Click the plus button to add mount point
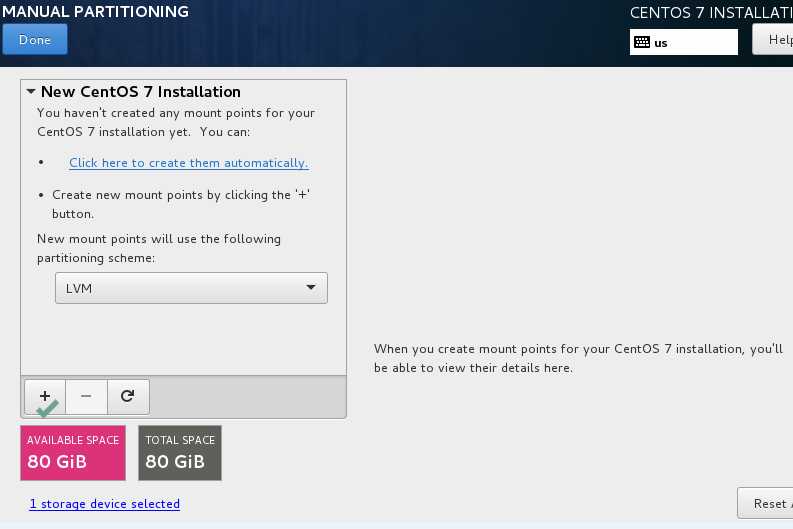Viewport: 793px width, 529px height. (x=45, y=396)
